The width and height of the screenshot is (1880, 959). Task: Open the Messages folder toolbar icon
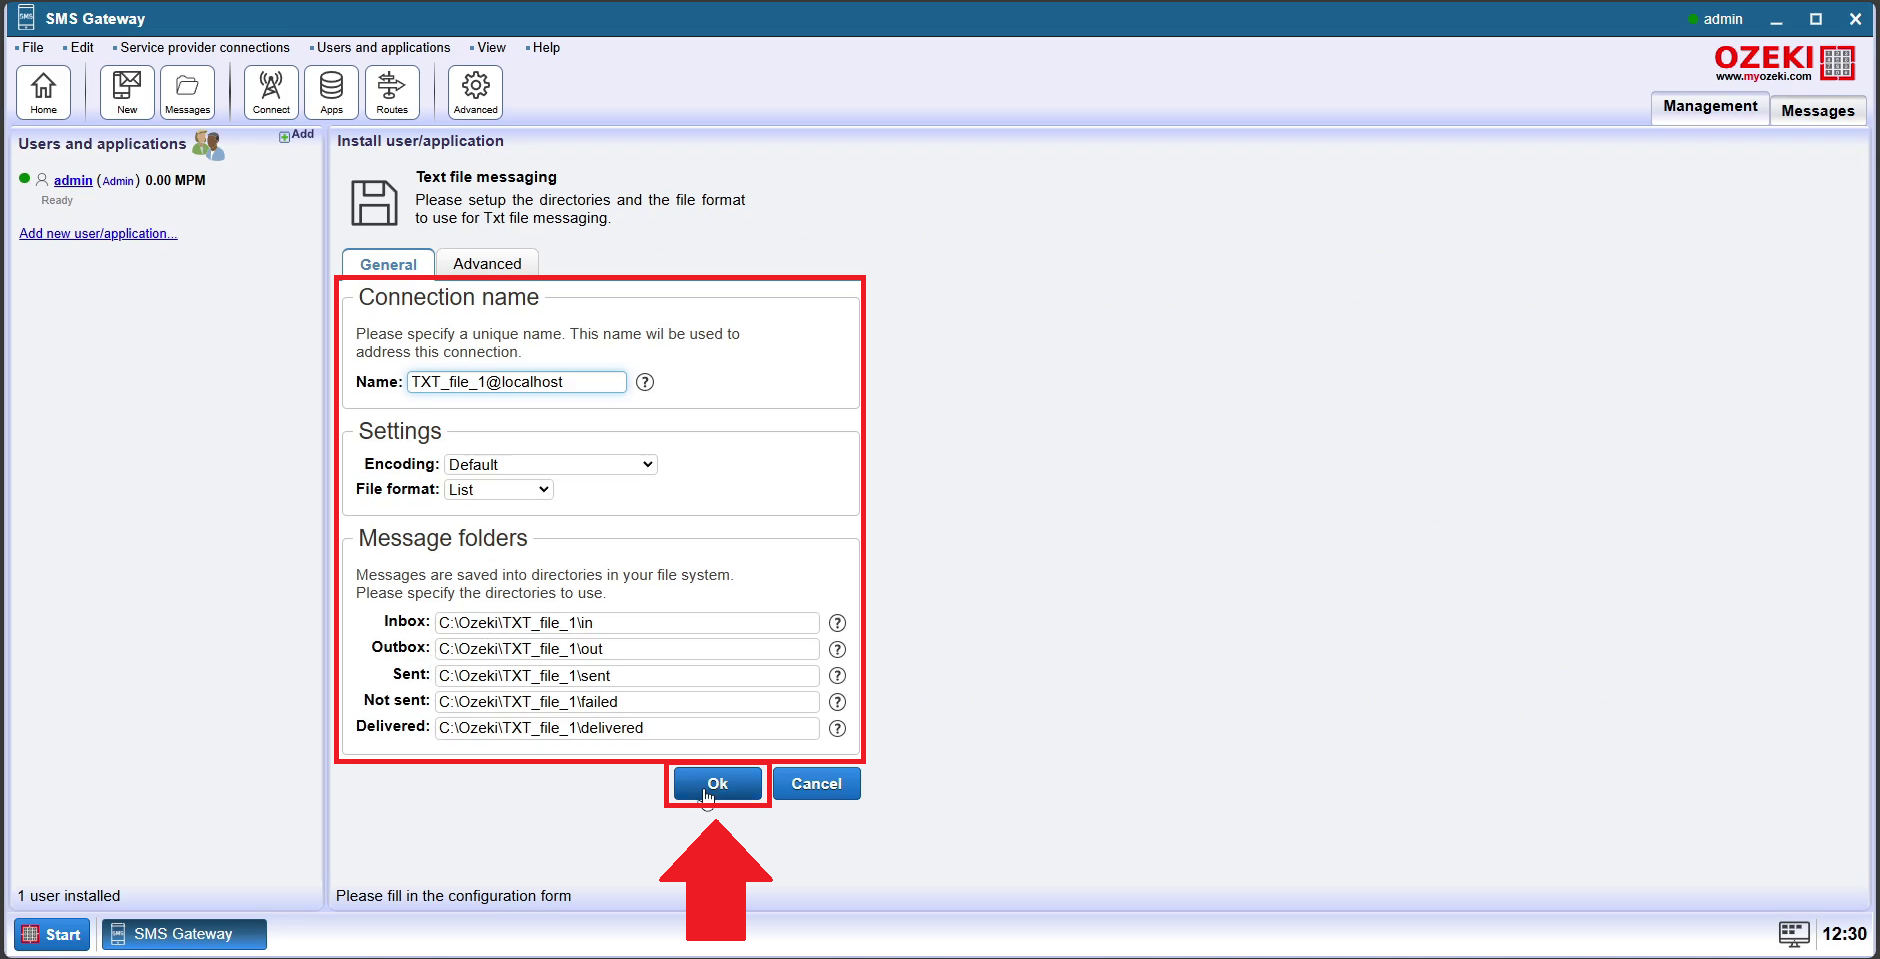(187, 92)
